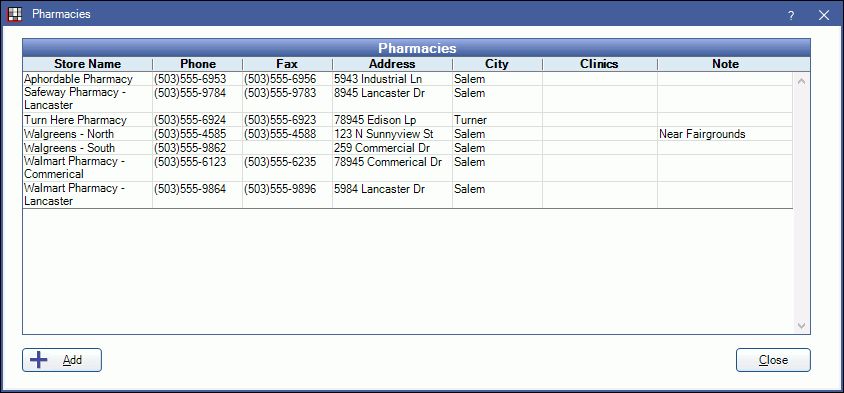Click the scrollbar up arrow in the grid
This screenshot has height=393, width=844.
(x=801, y=82)
